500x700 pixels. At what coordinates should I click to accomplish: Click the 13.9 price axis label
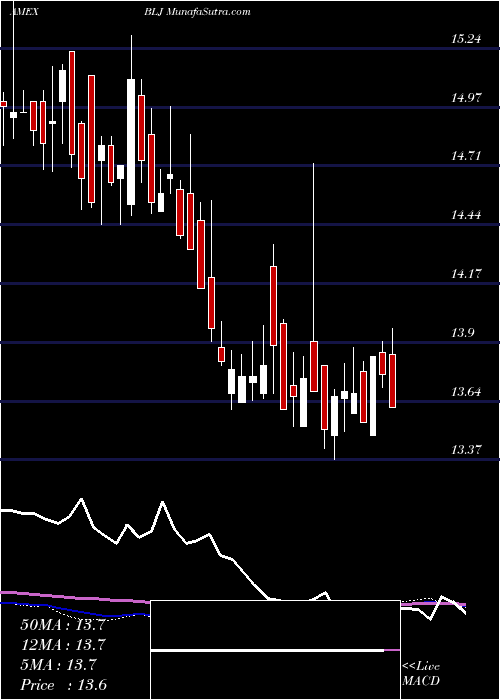click(x=463, y=333)
